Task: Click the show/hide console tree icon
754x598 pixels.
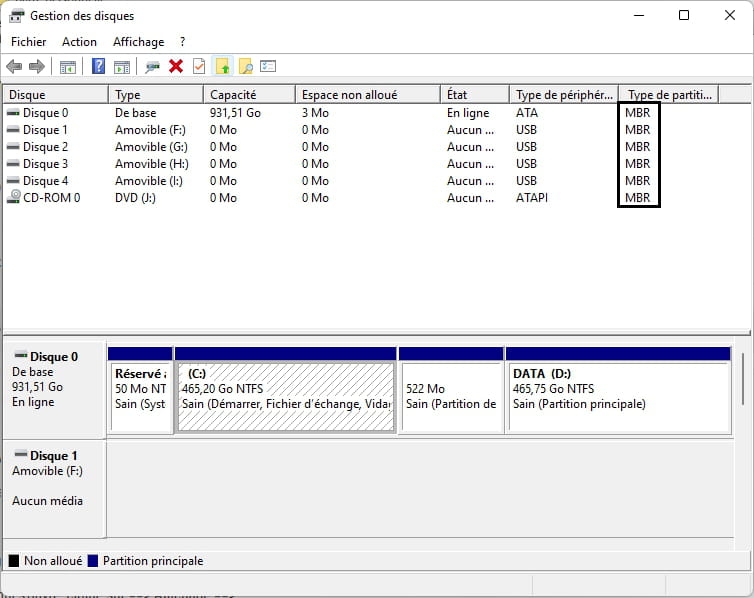Action: pyautogui.click(x=68, y=67)
